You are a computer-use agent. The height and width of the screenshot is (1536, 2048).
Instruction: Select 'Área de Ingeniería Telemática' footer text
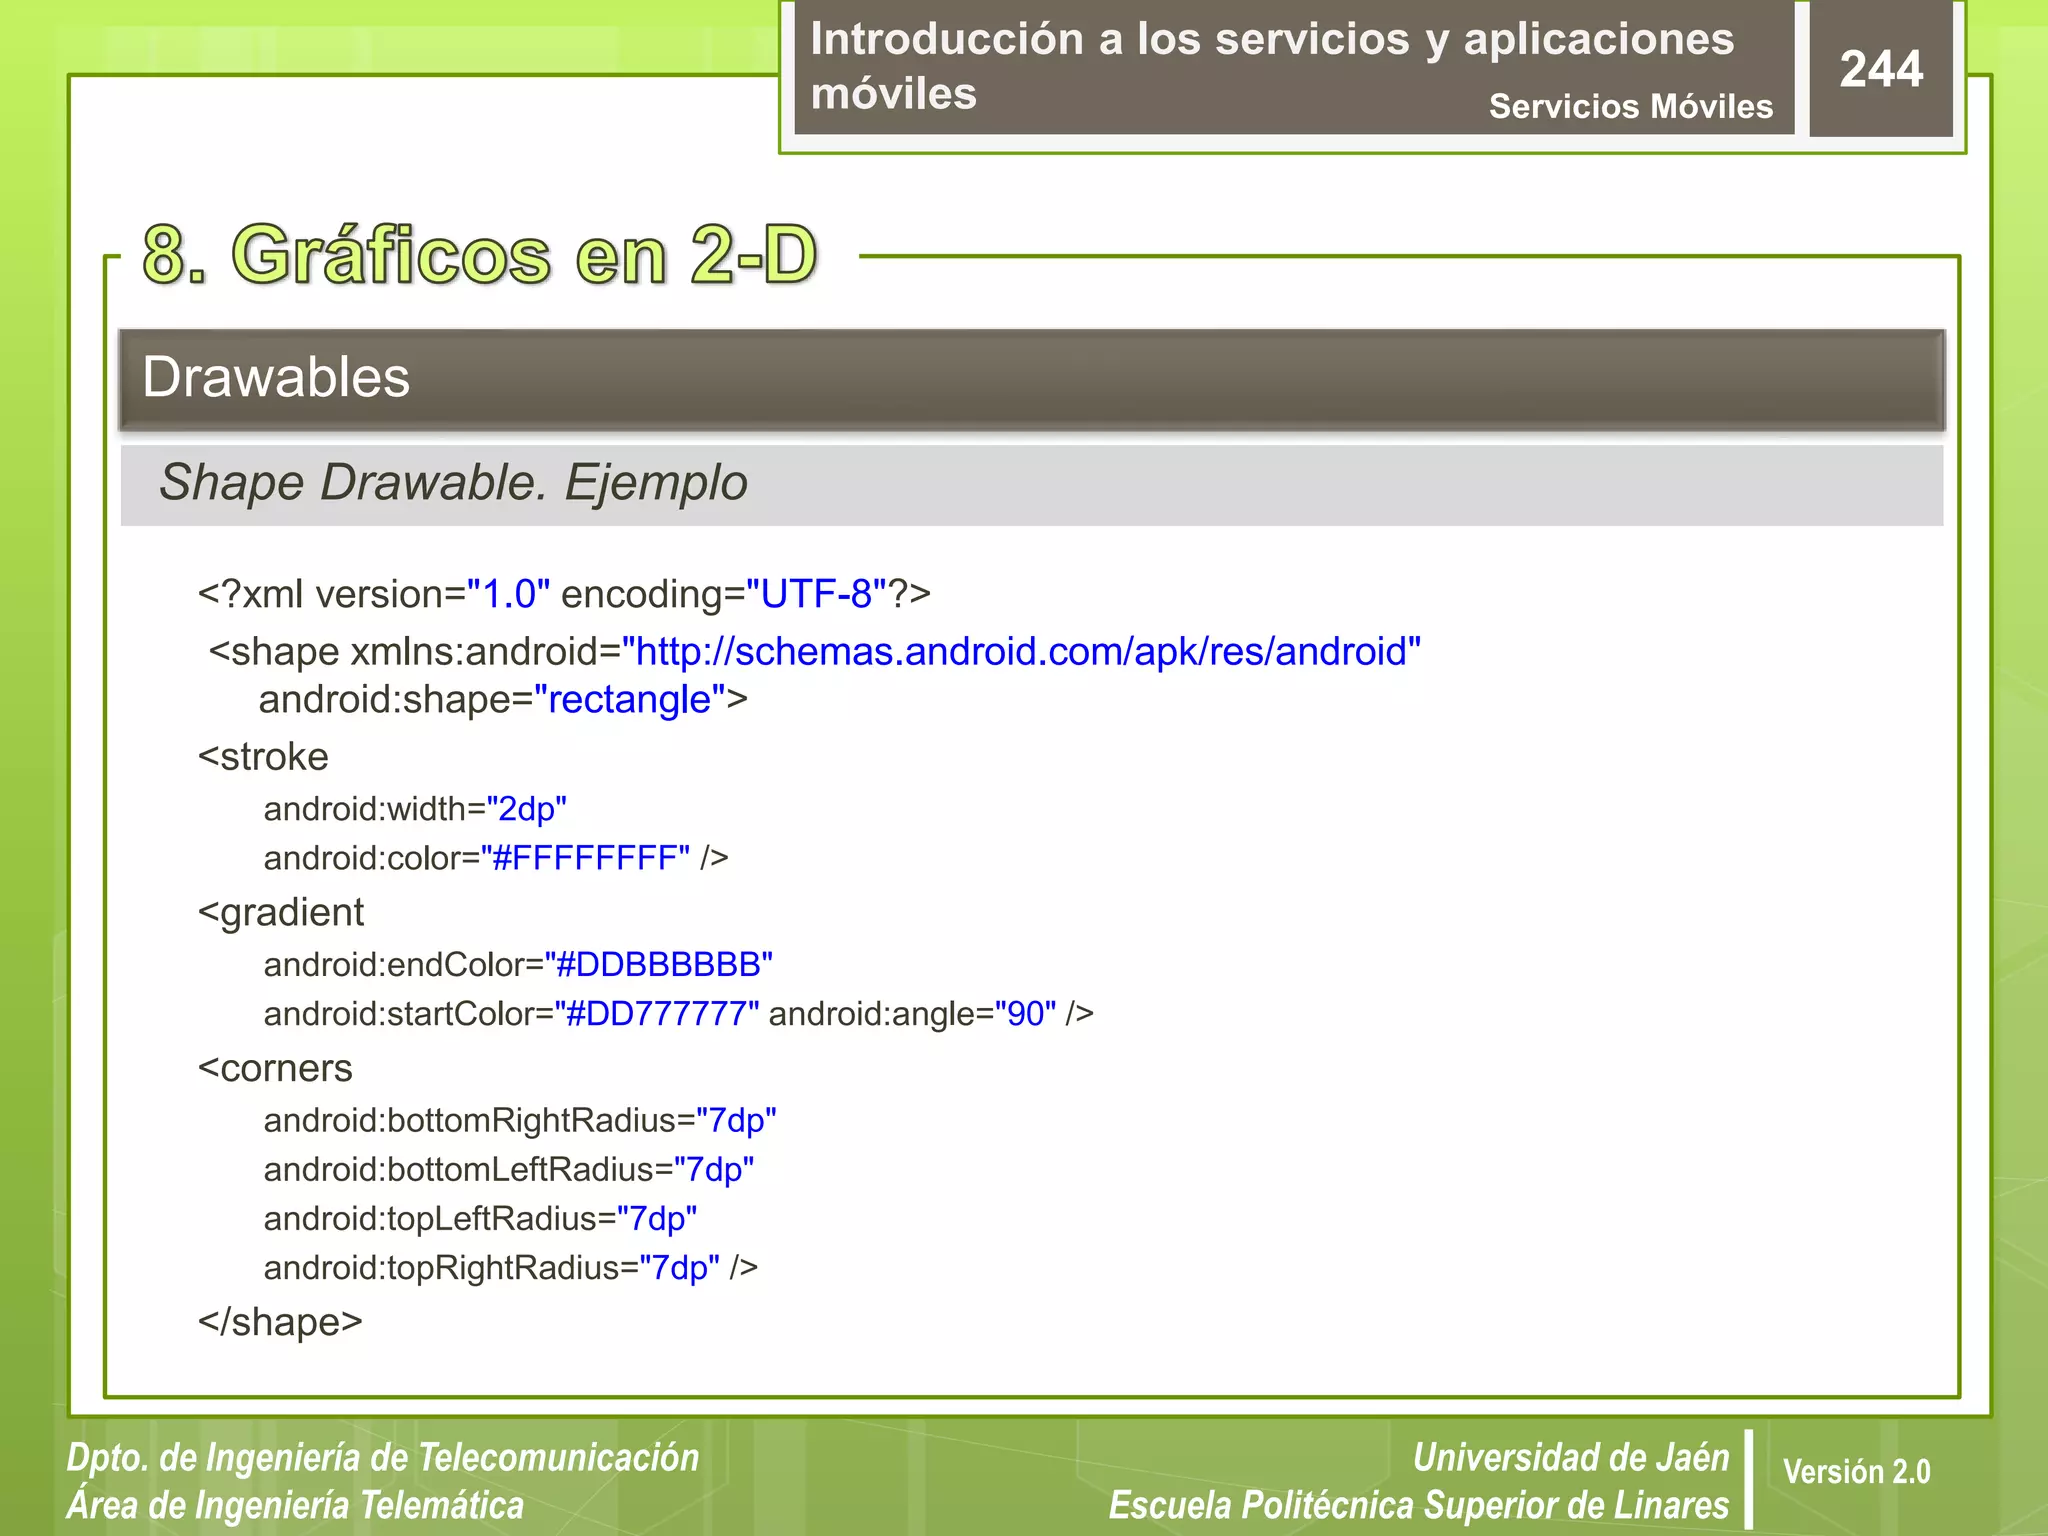pyautogui.click(x=295, y=1505)
